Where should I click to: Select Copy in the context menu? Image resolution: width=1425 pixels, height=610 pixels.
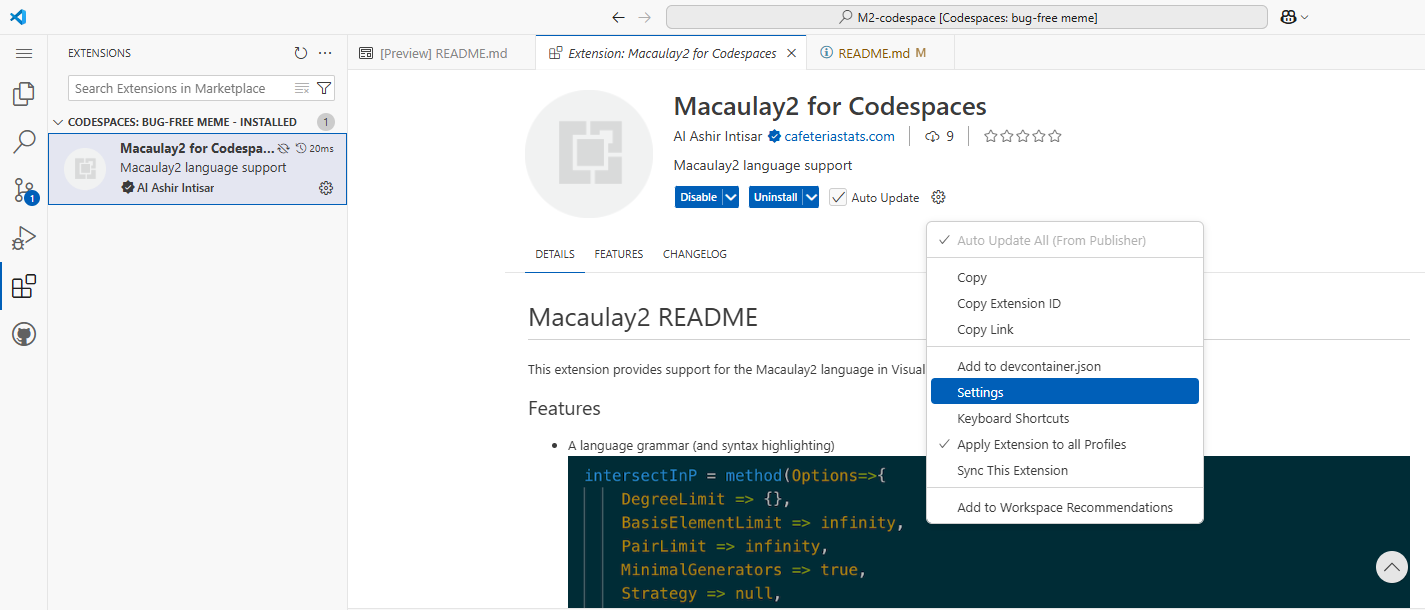click(1065, 277)
